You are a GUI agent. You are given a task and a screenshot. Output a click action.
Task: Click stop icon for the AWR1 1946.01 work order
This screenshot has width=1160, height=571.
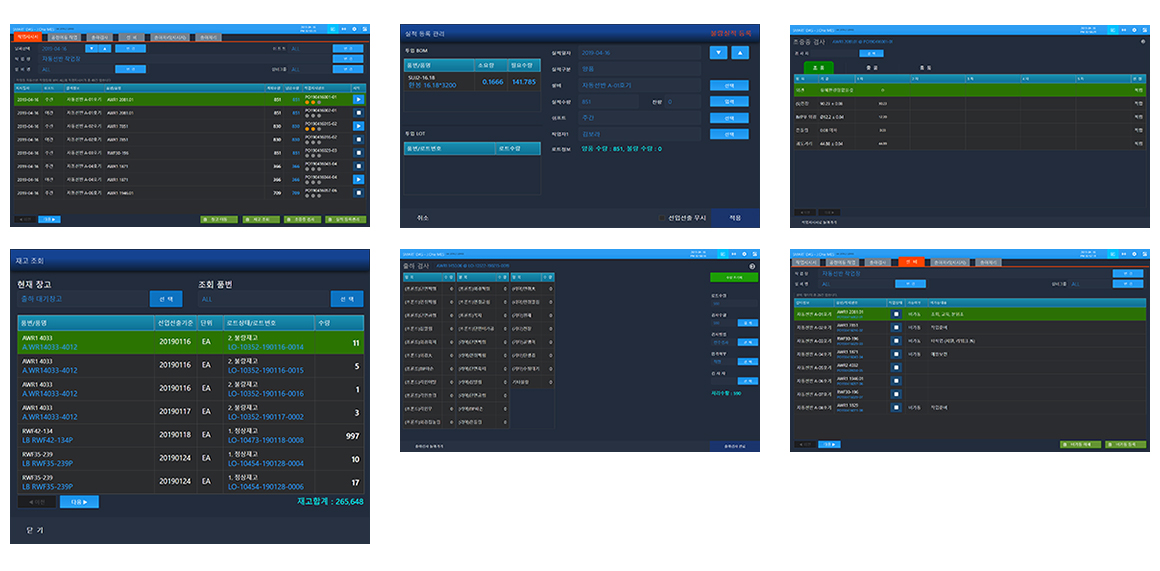[x=359, y=192]
